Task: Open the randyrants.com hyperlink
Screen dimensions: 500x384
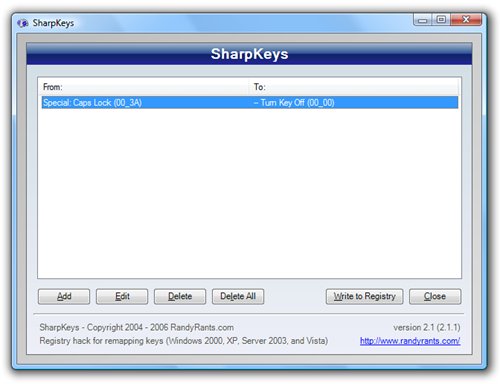Action: point(410,341)
